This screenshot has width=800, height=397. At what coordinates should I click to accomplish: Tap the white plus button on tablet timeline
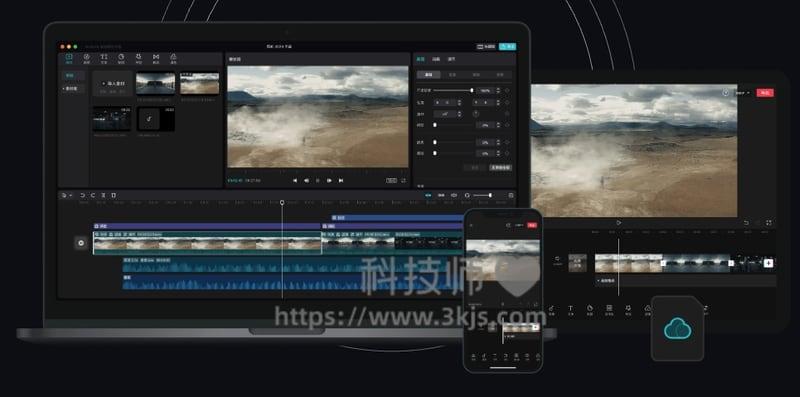pos(768,263)
